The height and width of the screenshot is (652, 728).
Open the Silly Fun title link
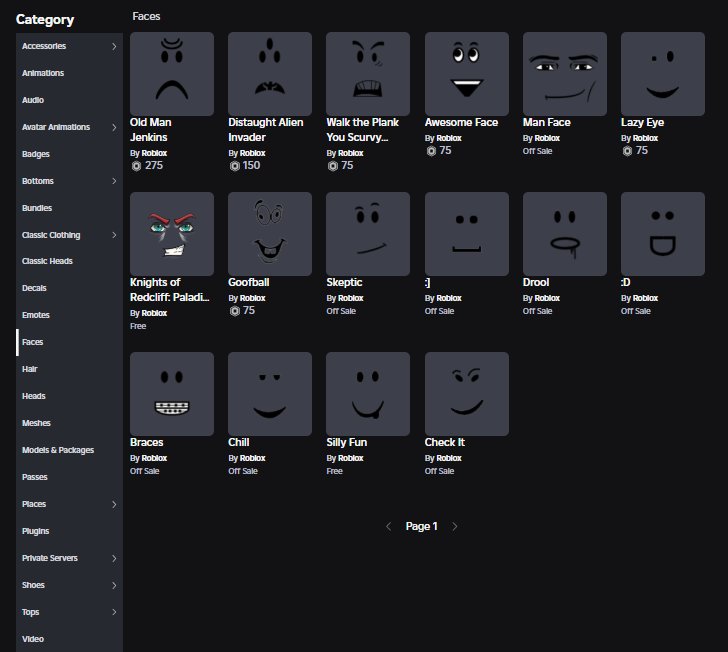tap(346, 442)
